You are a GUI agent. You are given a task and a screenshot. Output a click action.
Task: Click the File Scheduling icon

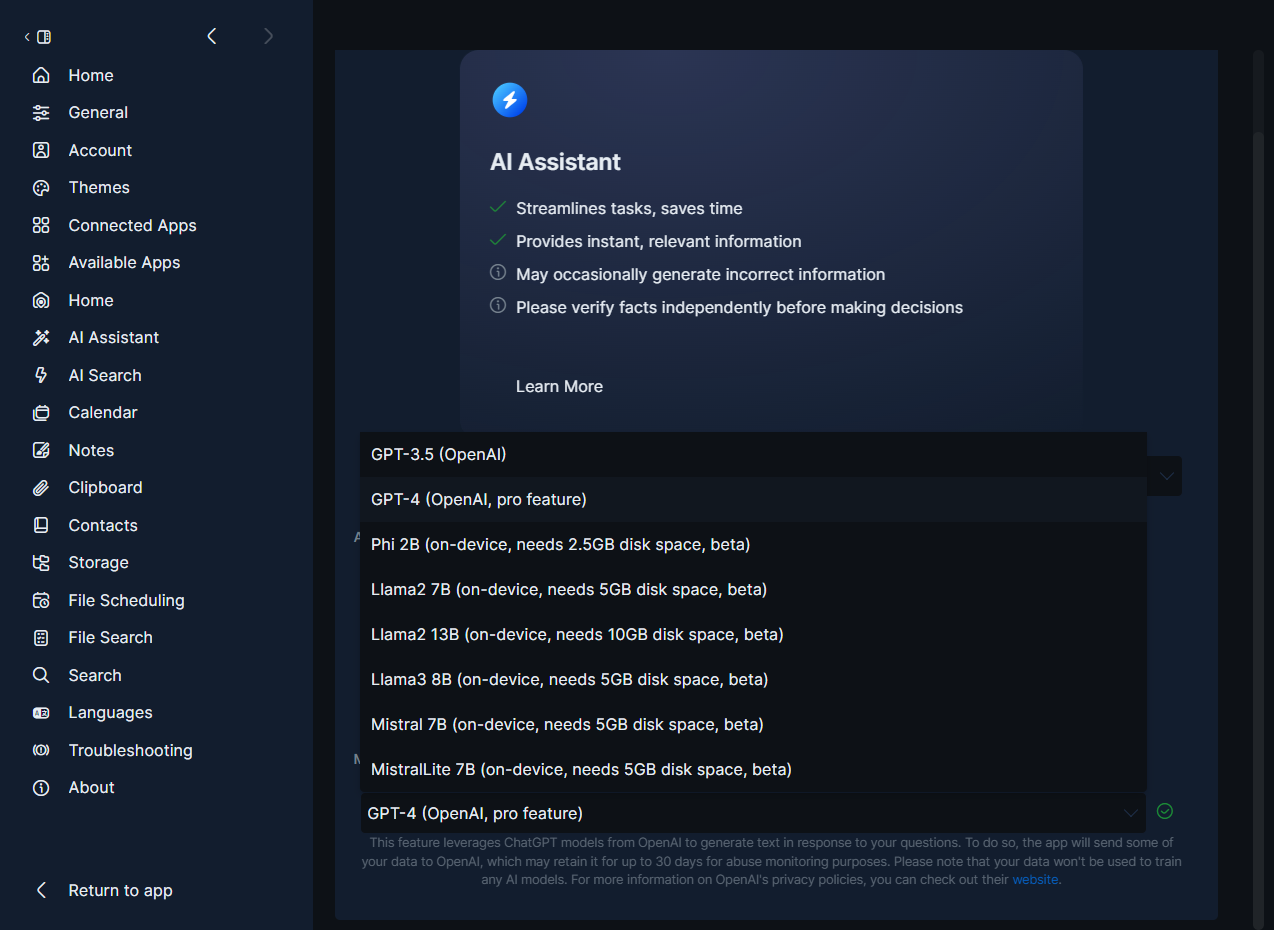tap(40, 600)
